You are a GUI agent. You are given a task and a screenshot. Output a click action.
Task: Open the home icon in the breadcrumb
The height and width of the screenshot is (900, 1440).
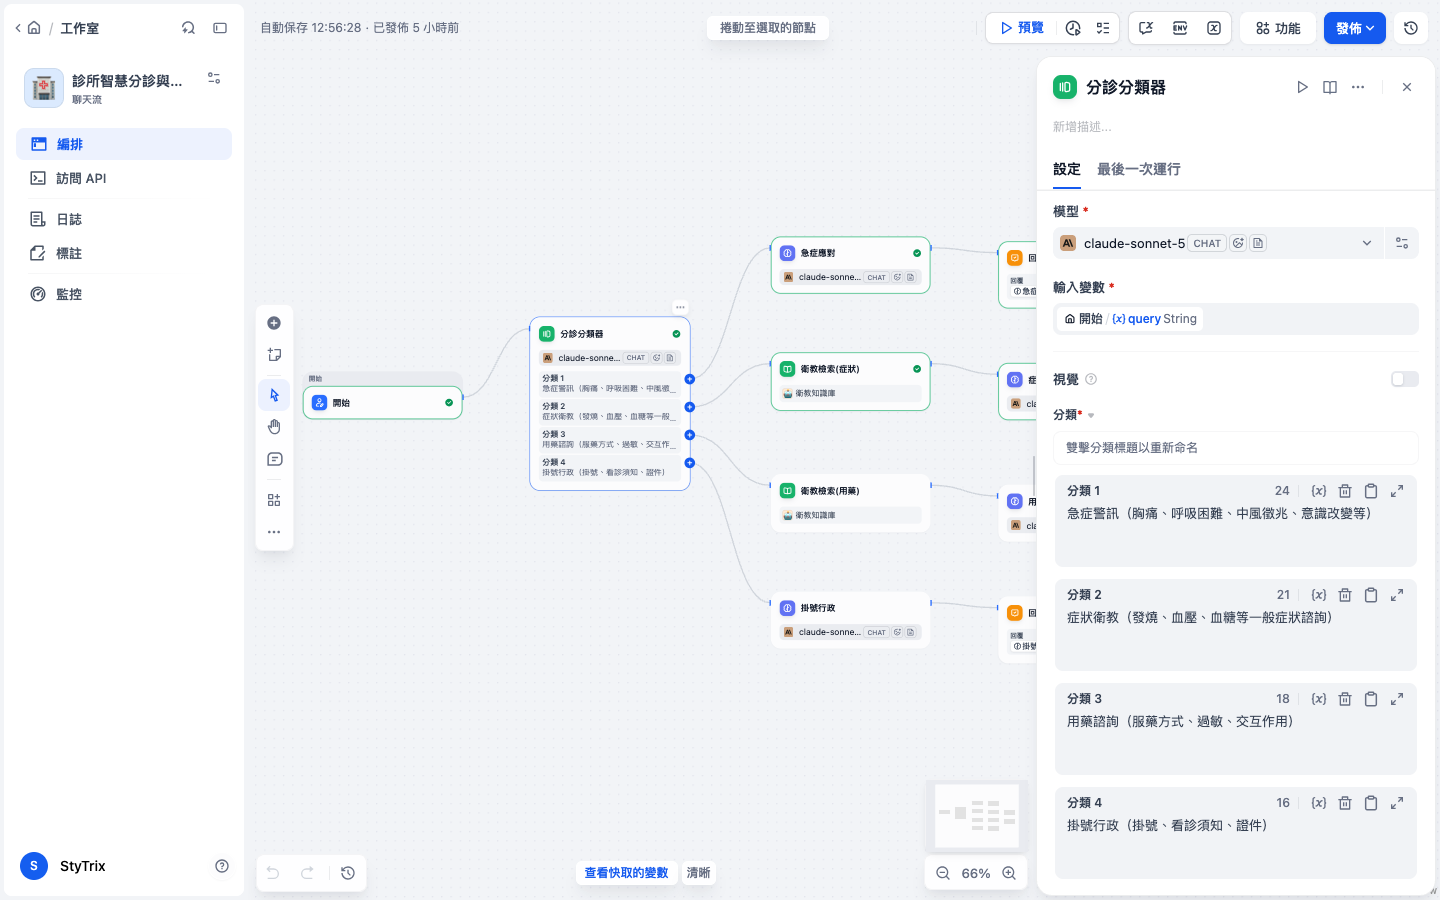34,28
